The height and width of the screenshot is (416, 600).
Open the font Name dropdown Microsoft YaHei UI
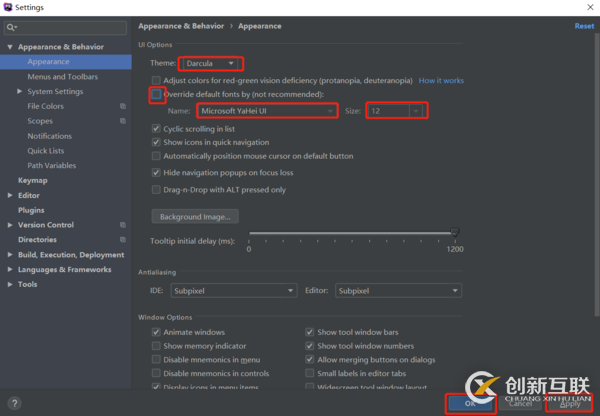pyautogui.click(x=267, y=111)
